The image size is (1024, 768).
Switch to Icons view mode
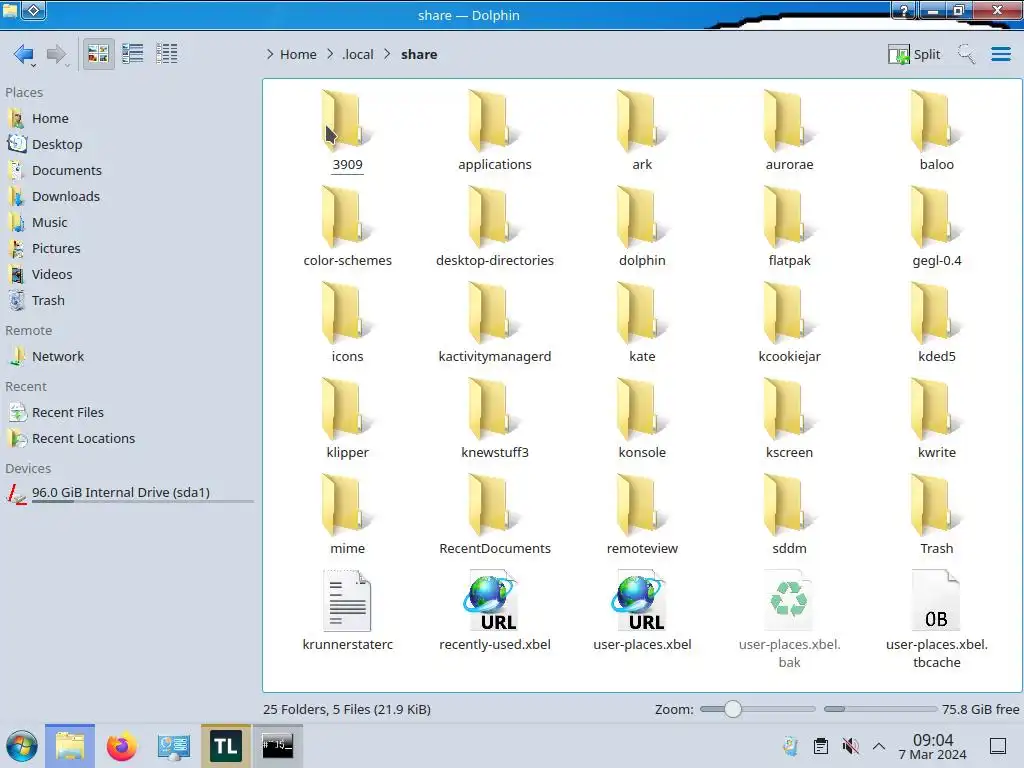pos(98,54)
